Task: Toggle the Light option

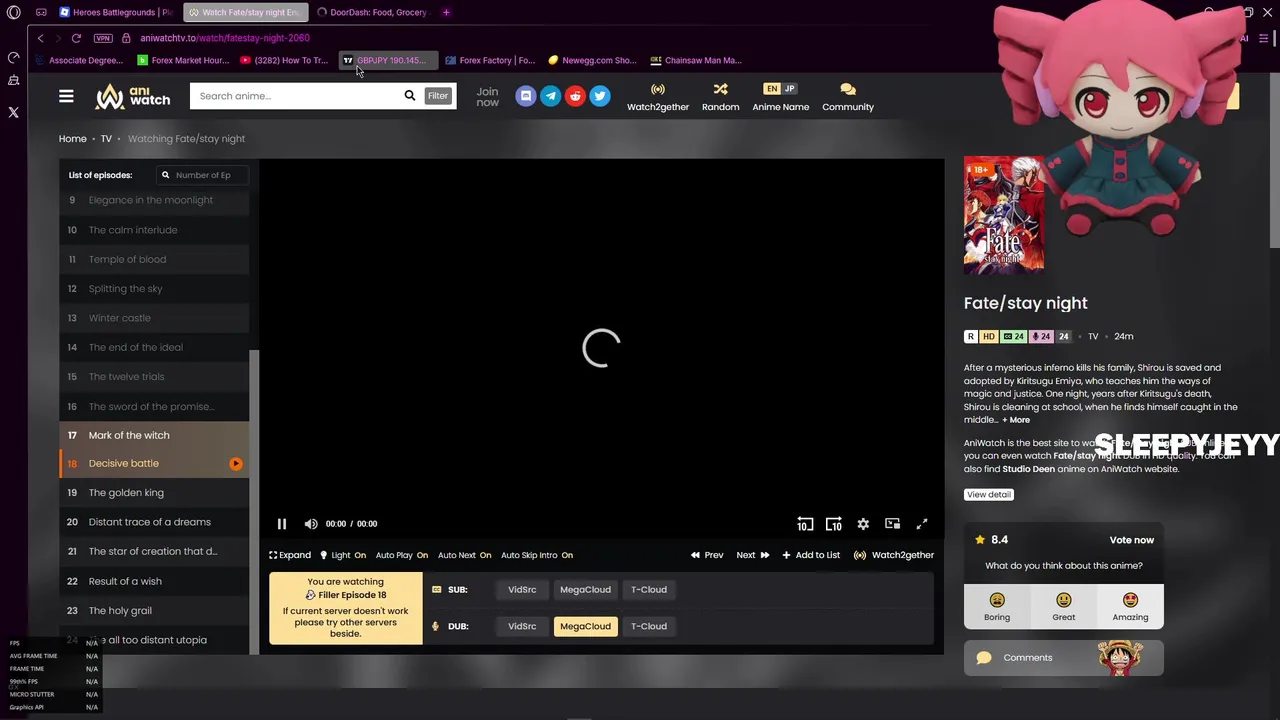Action: pos(343,555)
